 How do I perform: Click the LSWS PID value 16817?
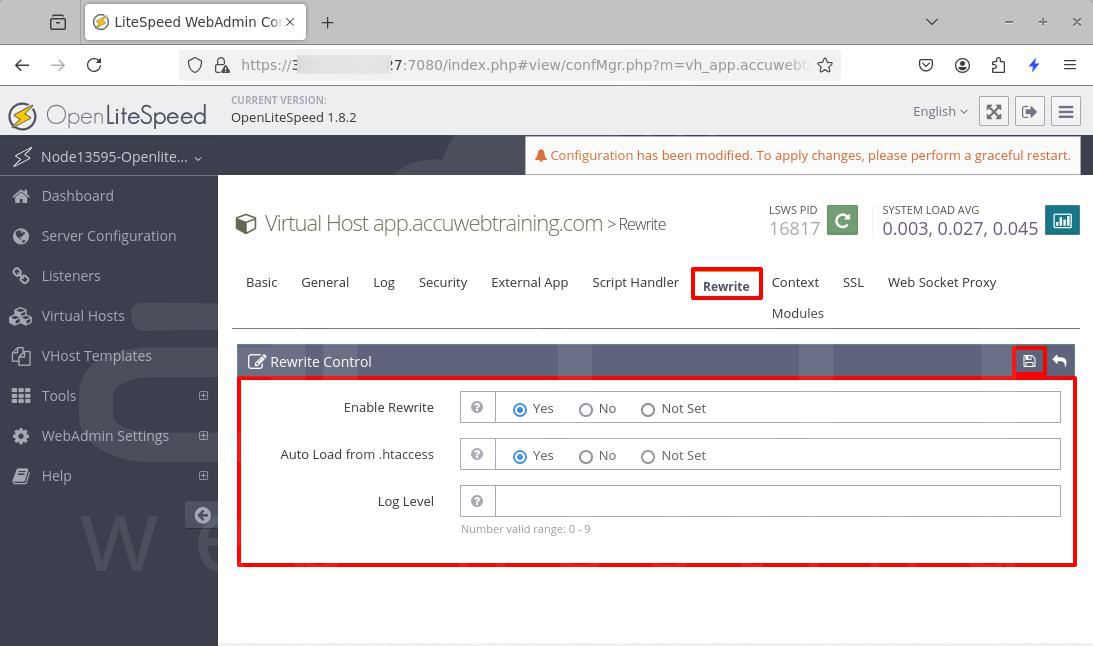(794, 229)
